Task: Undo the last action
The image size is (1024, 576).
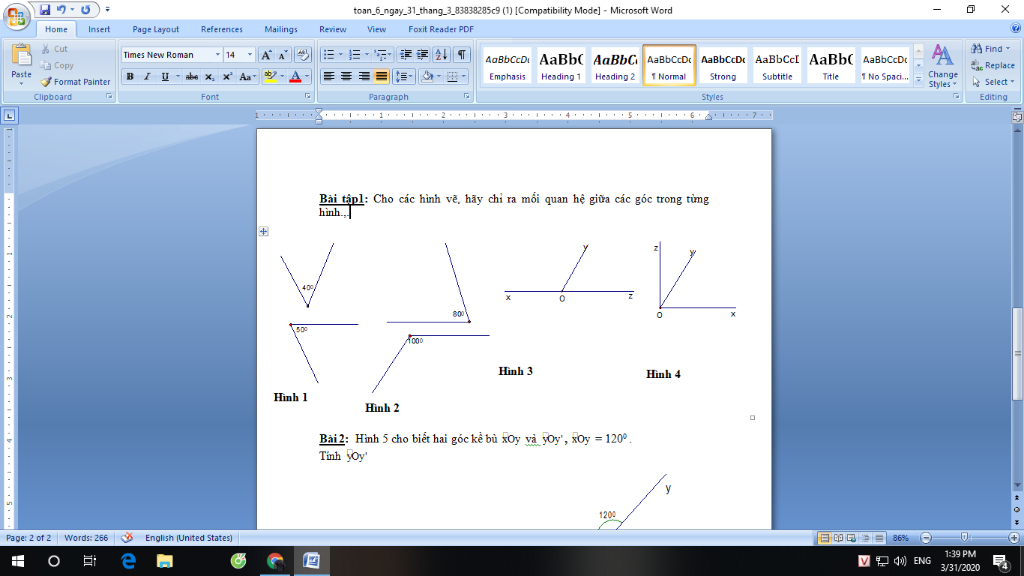Action: coord(61,10)
